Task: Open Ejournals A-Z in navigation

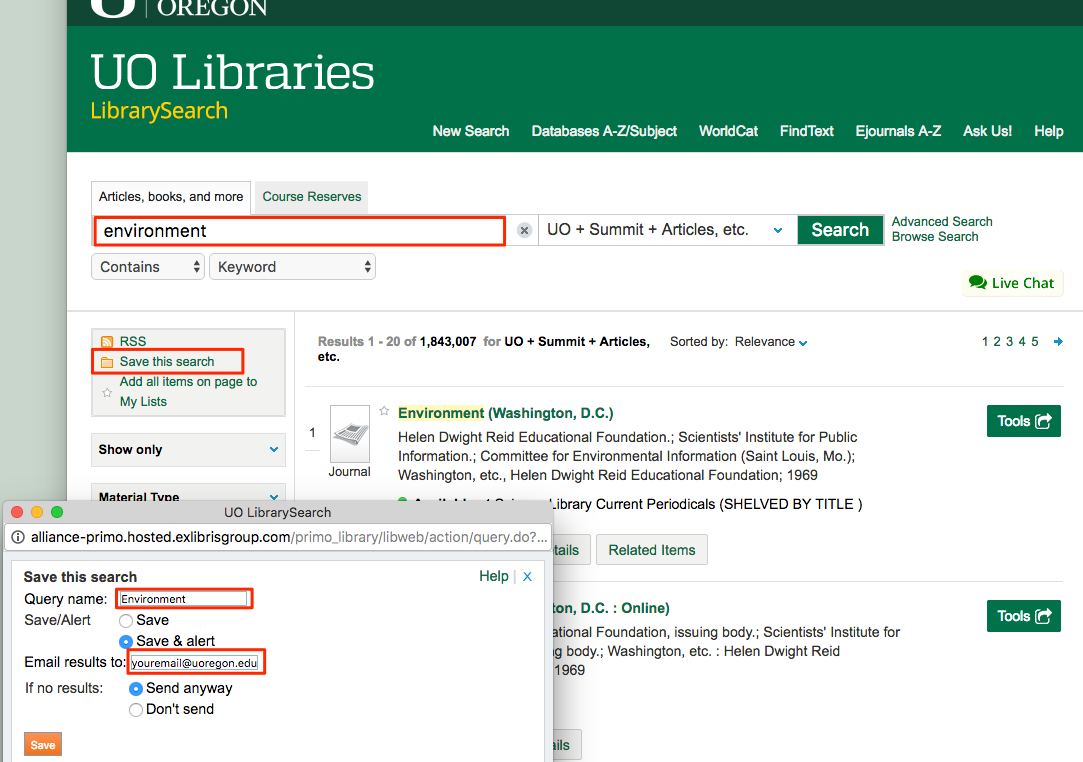Action: pos(899,131)
